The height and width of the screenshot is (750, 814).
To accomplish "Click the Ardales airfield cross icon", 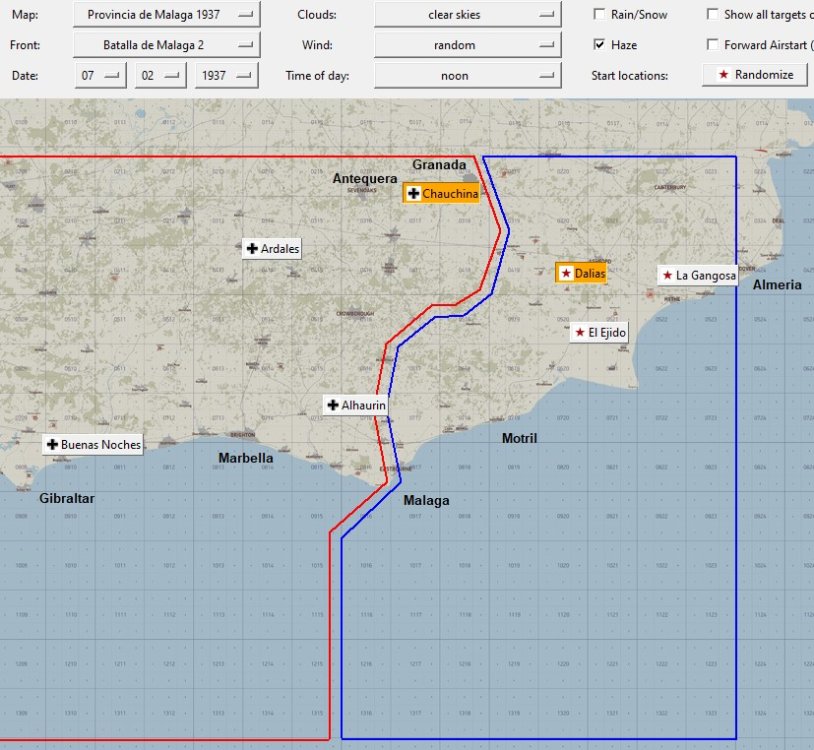I will (x=250, y=249).
